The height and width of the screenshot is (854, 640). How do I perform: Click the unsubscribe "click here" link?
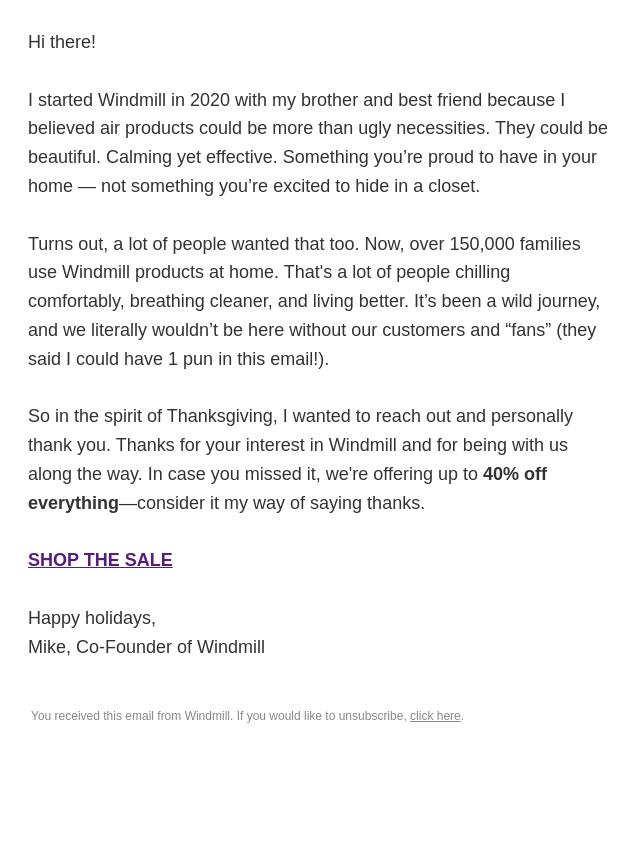pyautogui.click(x=435, y=716)
